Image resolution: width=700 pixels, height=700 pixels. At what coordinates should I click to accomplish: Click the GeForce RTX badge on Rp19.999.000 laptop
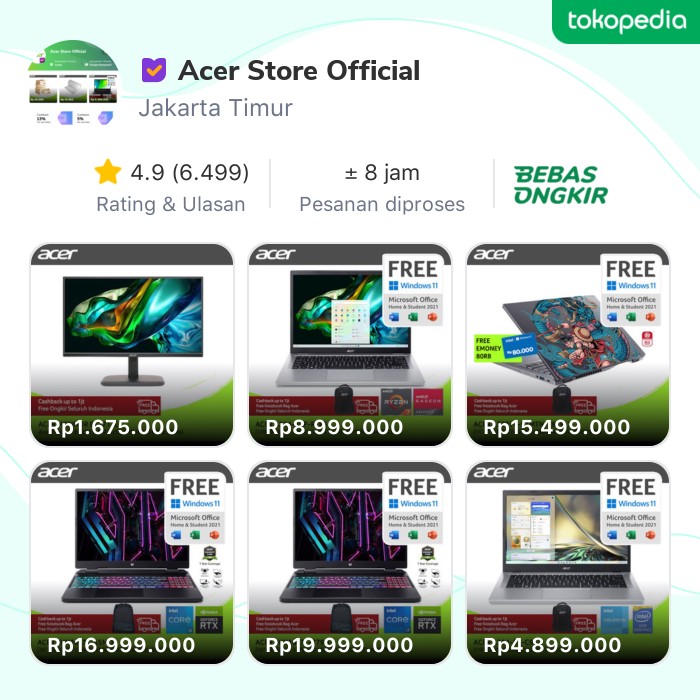pos(427,620)
